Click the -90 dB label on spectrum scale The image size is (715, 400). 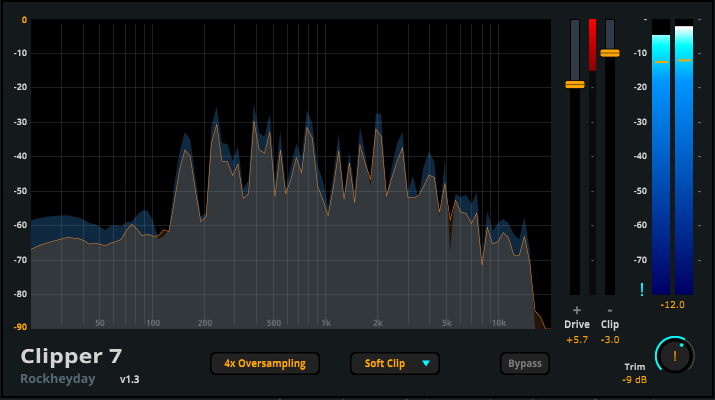pyautogui.click(x=20, y=327)
